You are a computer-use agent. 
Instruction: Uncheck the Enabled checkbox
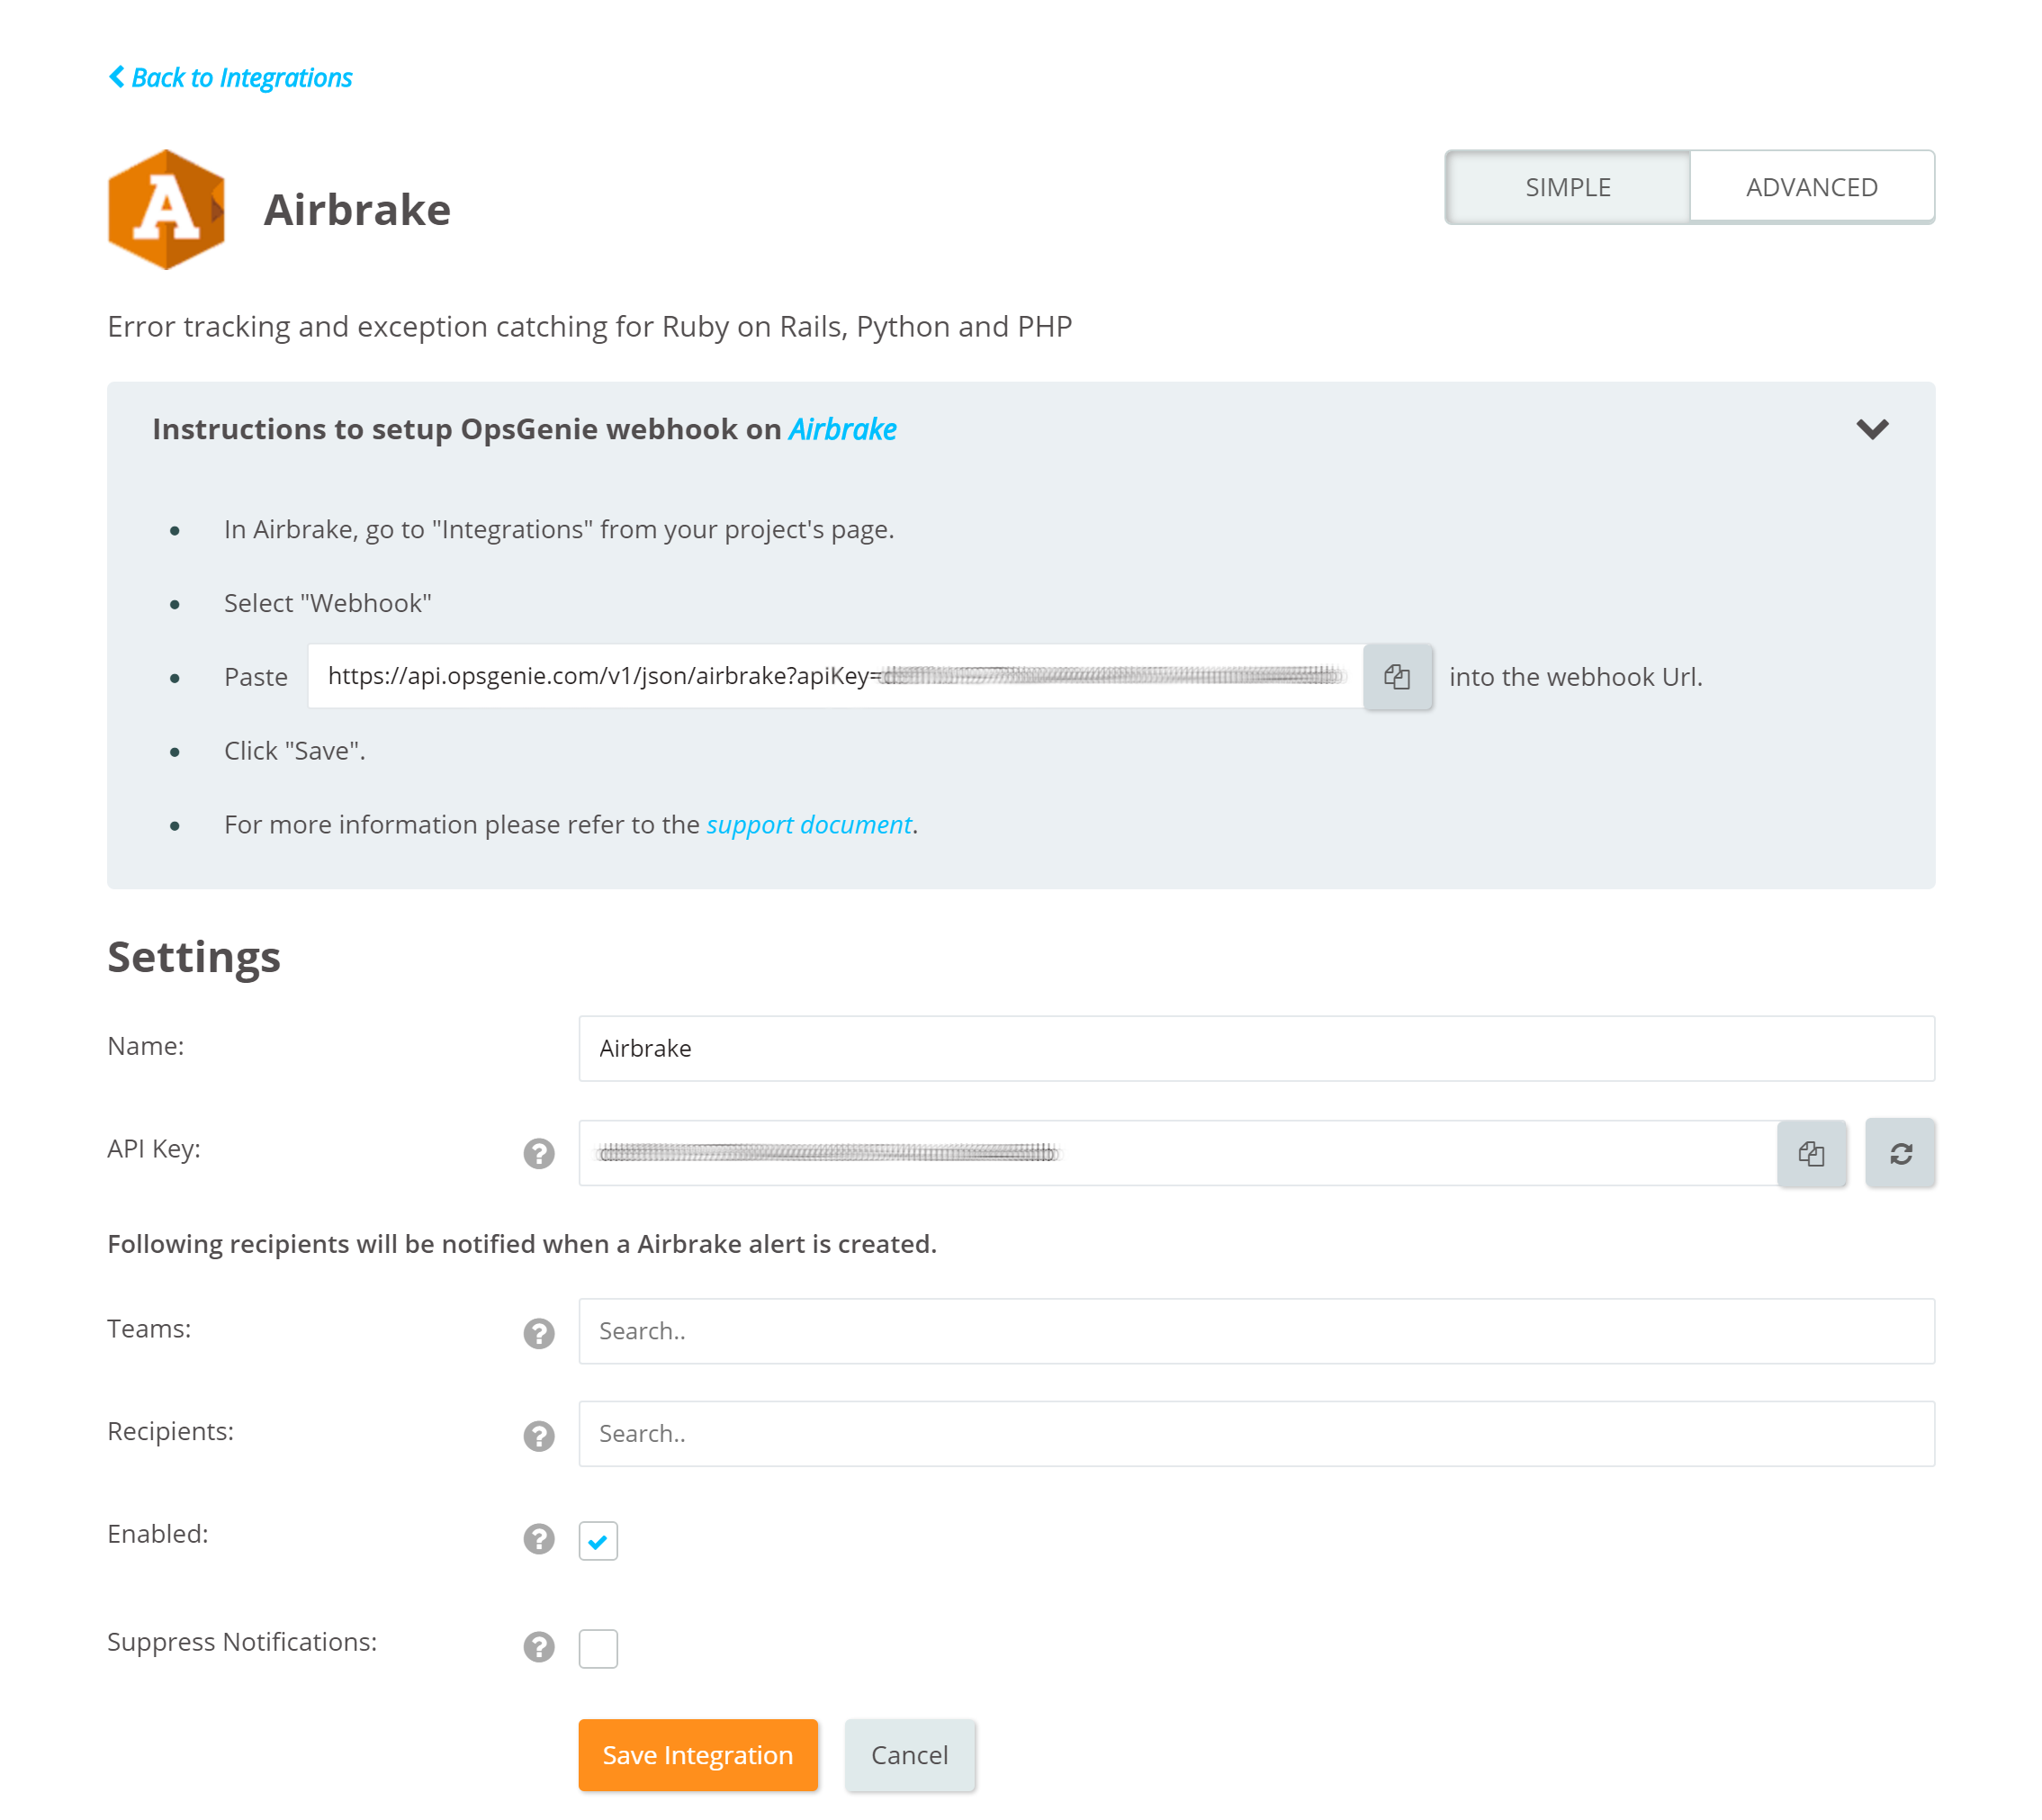(x=598, y=1541)
